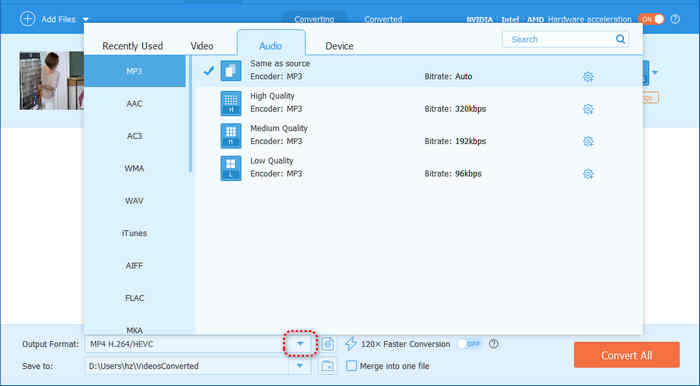Open settings gear for Low Quality
The image size is (700, 386).
pos(588,174)
